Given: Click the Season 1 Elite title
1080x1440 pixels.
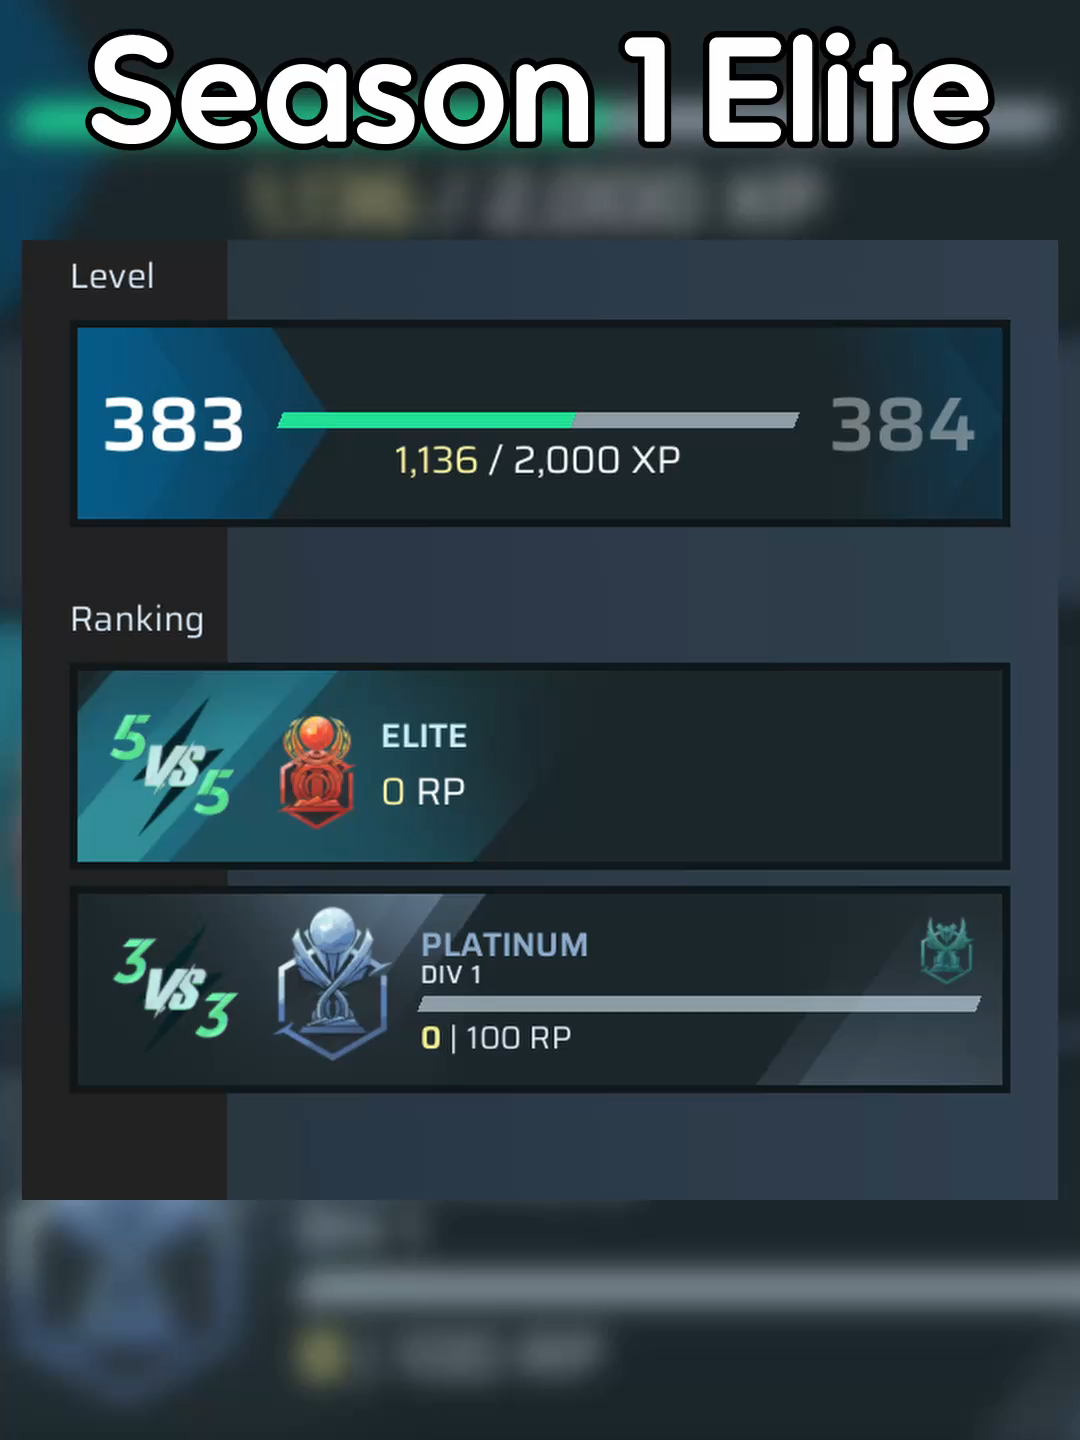Looking at the screenshot, I should click(540, 90).
